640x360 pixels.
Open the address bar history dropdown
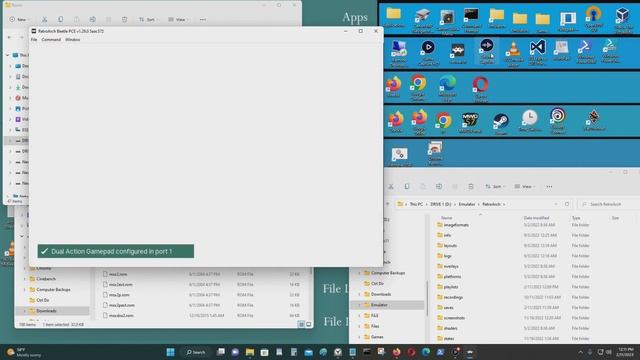556,204
